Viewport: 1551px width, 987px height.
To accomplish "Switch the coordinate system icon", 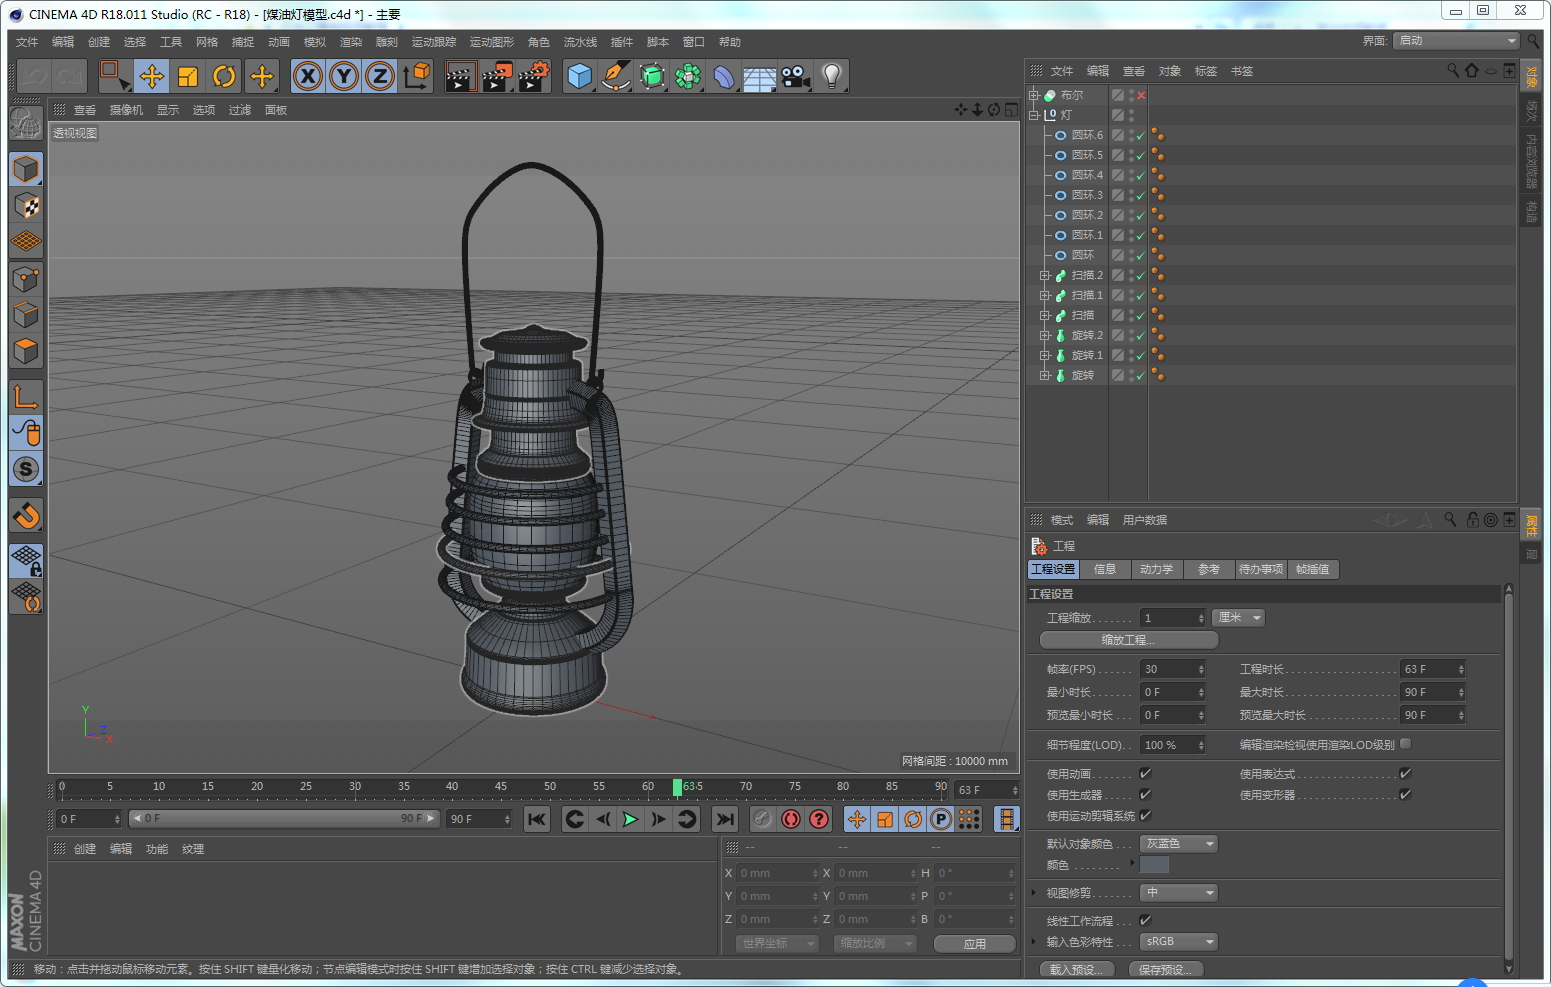I will [x=416, y=76].
